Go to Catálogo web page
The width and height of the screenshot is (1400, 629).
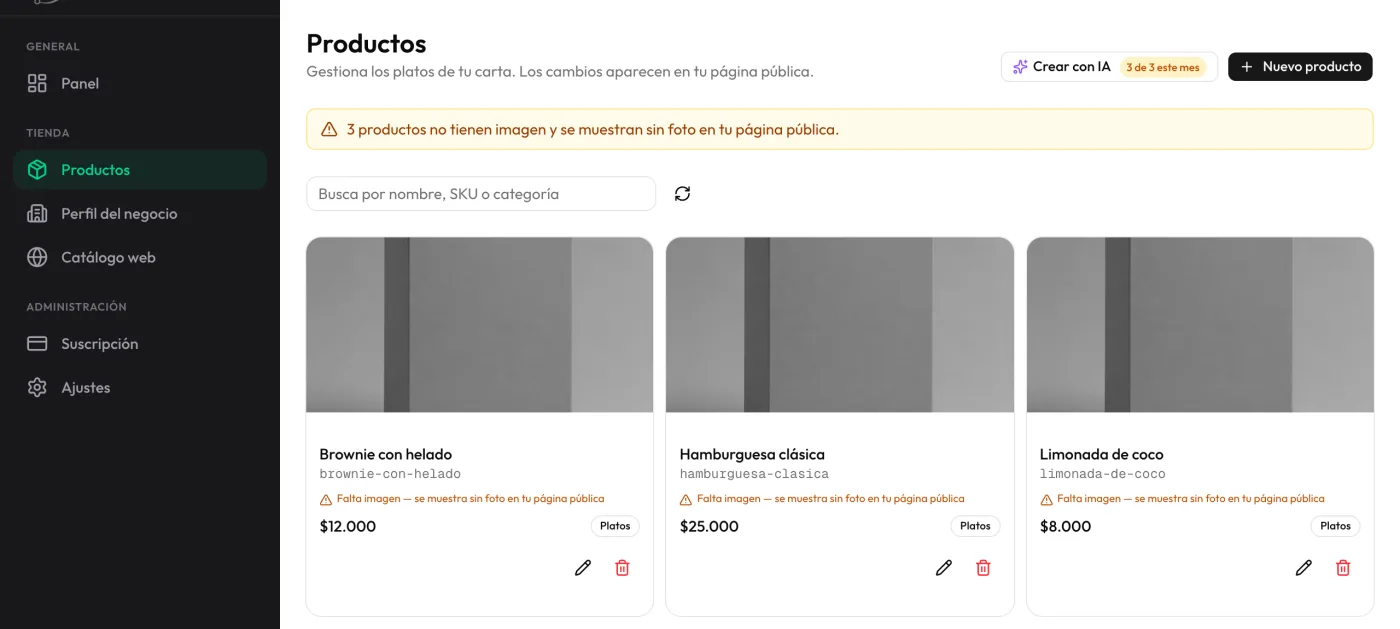click(140, 257)
